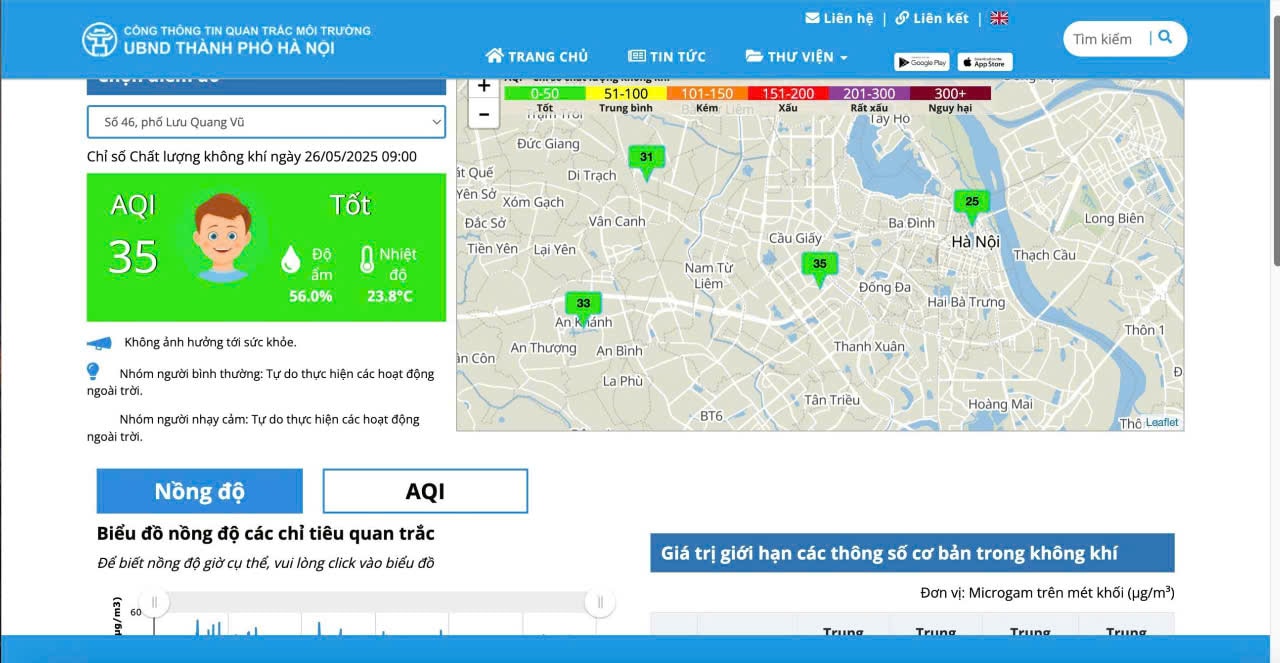This screenshot has height=663, width=1280.
Task: Open the station dropdown Số 46, phố Lưu Quang Vũ
Action: pyautogui.click(x=266, y=122)
